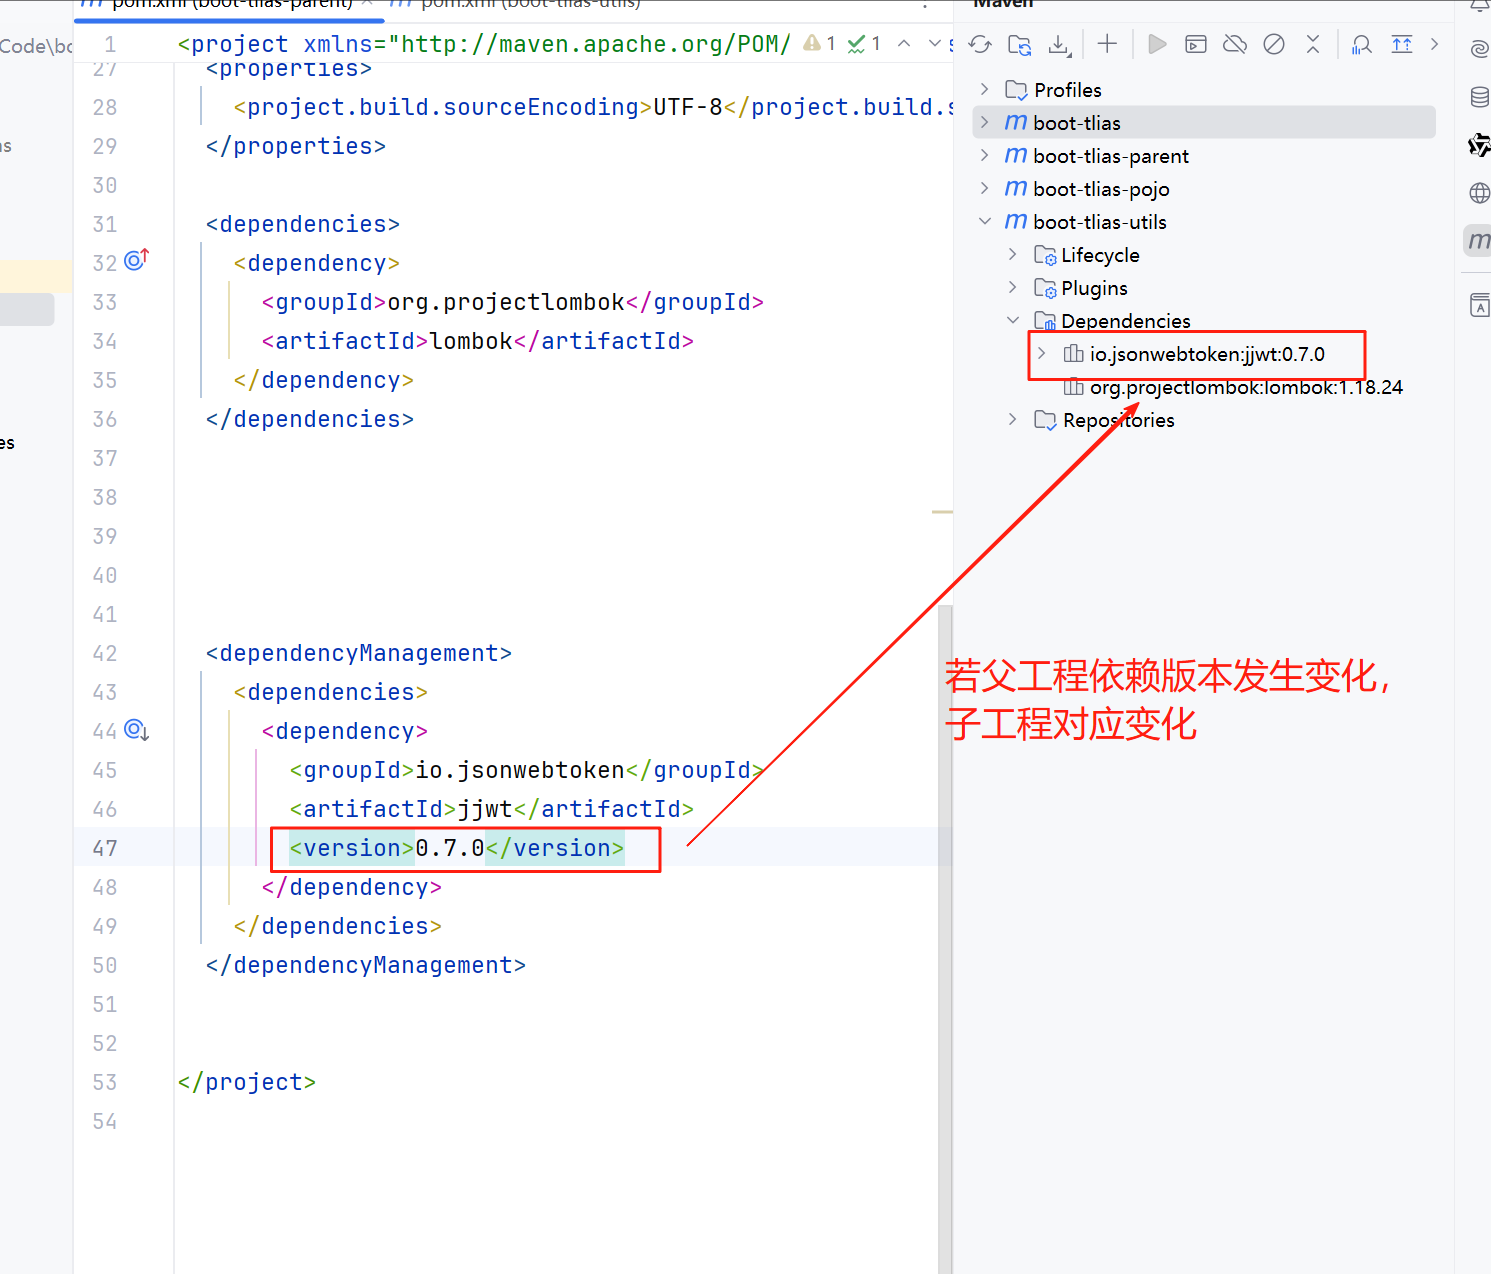Click the editor vertical scrollbar
The image size is (1491, 1274).
coord(945,938)
